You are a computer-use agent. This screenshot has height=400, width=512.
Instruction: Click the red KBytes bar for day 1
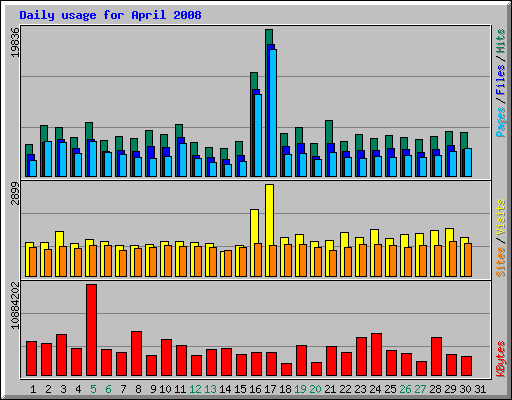point(32,358)
